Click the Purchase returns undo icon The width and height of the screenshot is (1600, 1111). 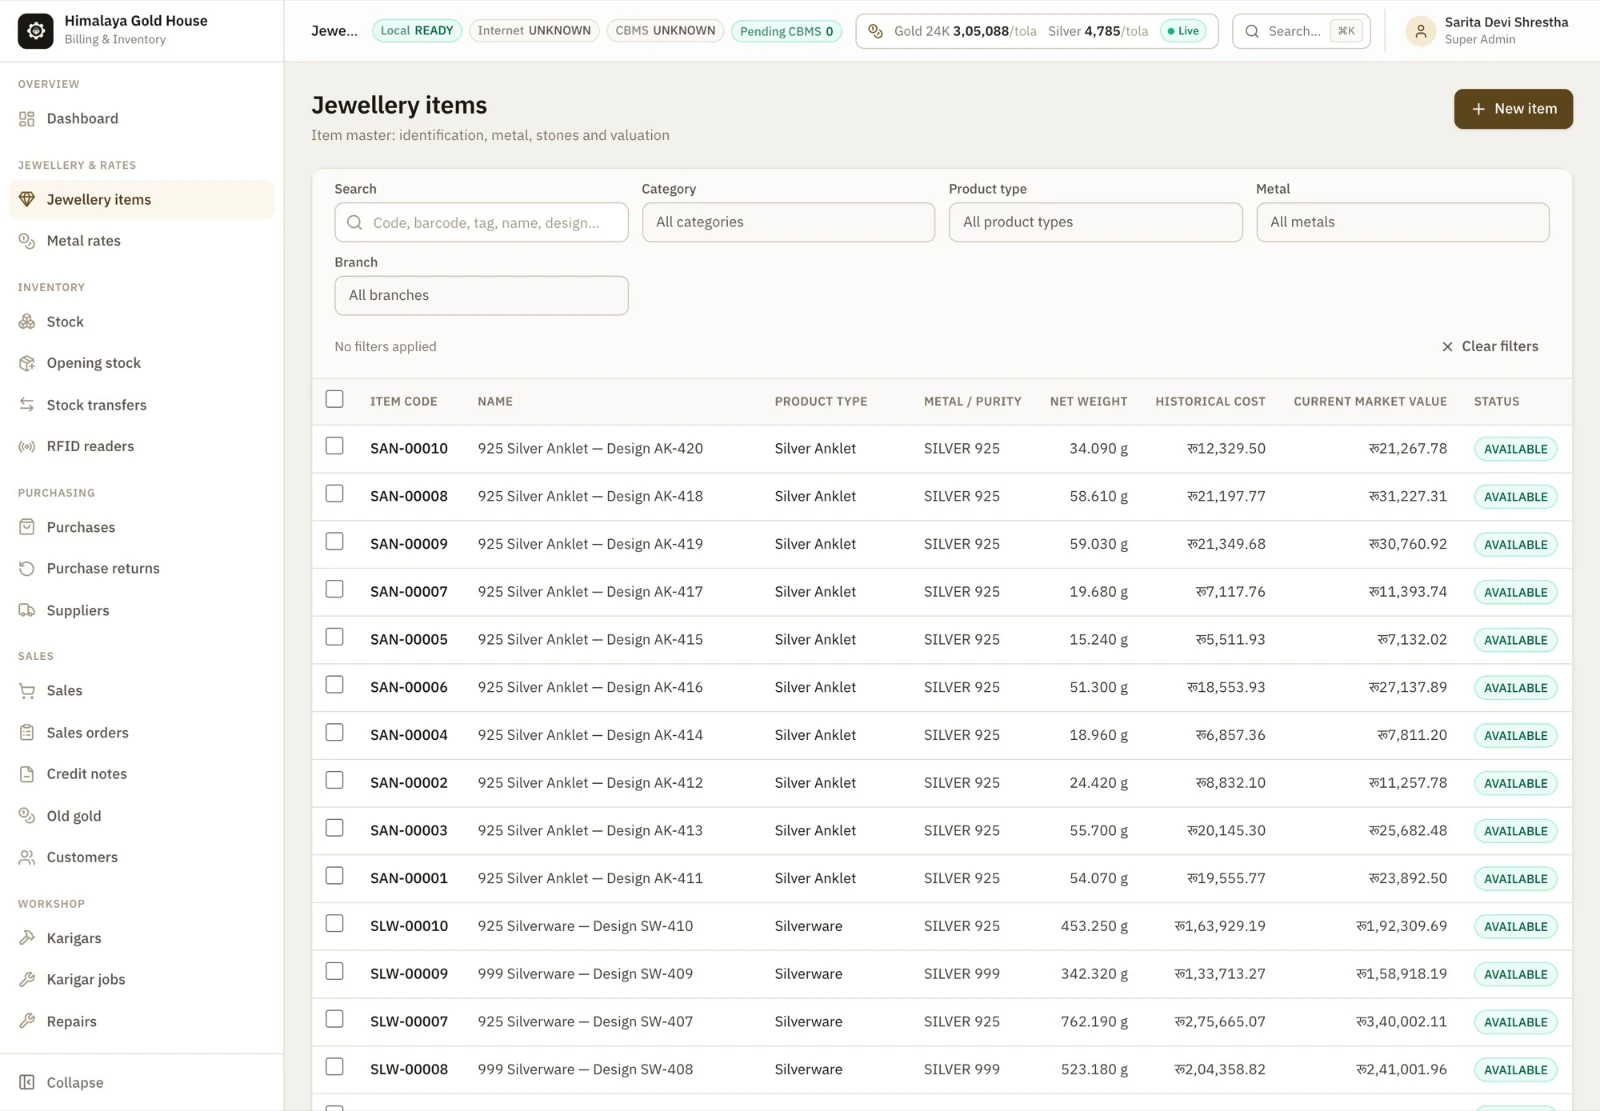27,569
